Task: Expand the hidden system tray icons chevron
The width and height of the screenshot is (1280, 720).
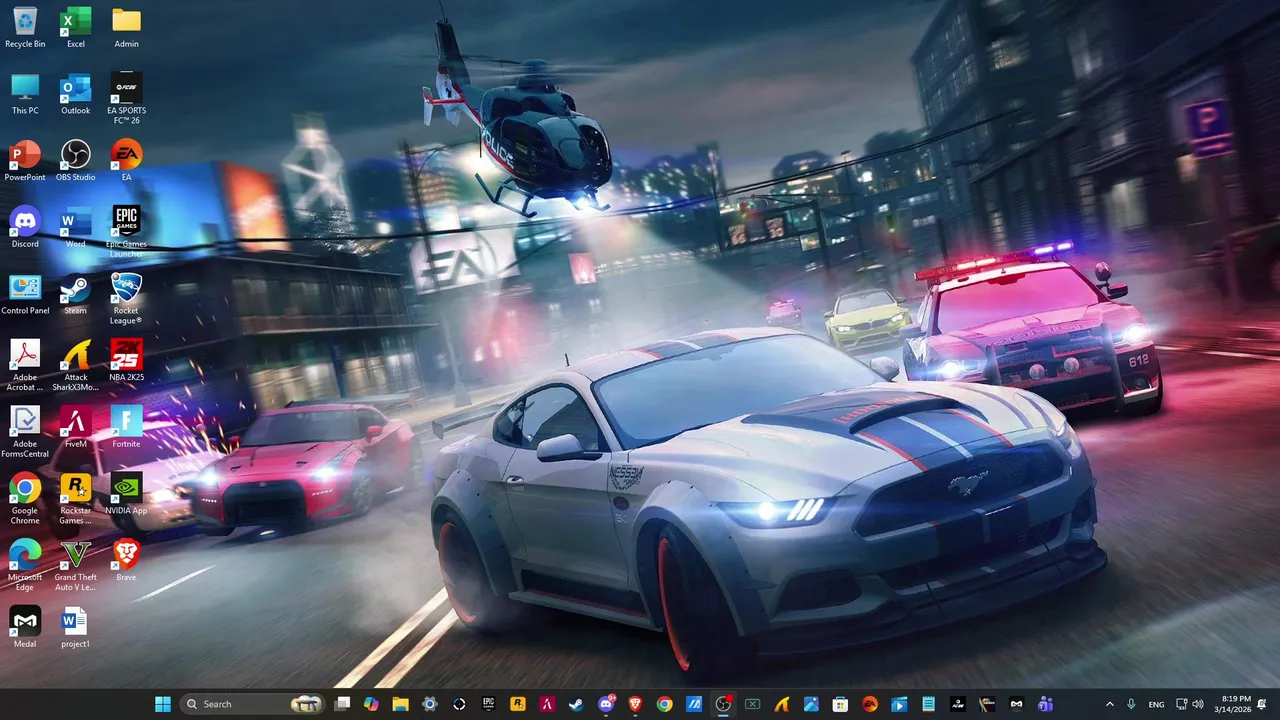Action: pyautogui.click(x=1109, y=704)
